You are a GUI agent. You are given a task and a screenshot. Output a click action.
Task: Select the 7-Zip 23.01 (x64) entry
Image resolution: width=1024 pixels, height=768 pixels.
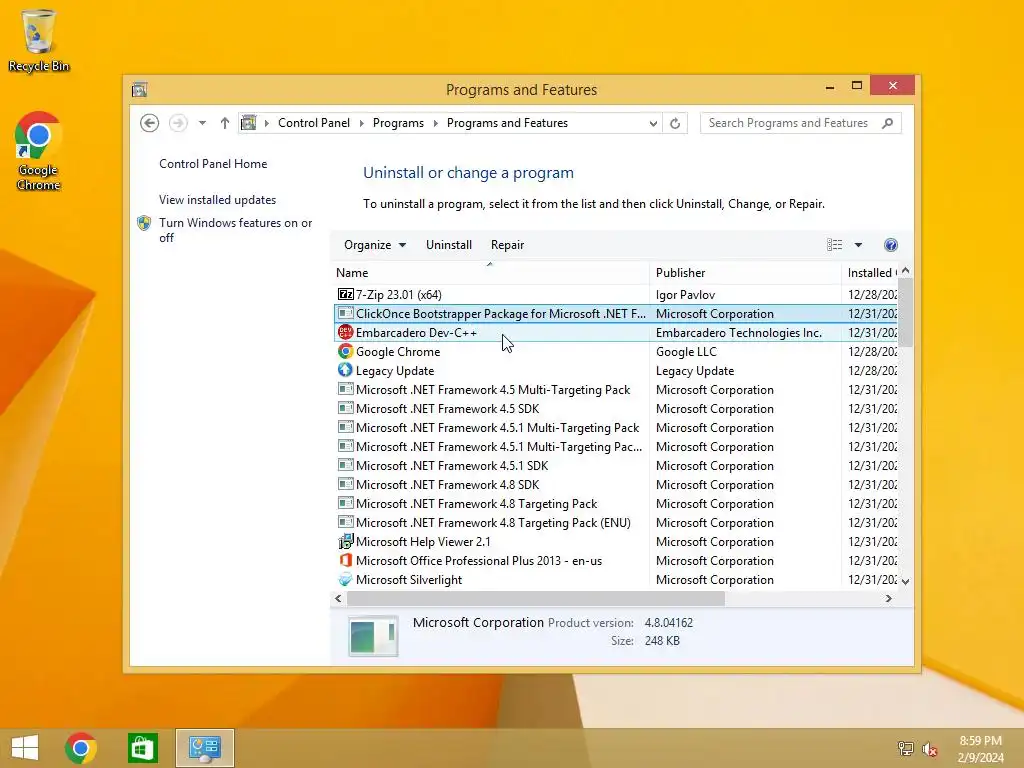point(616,295)
